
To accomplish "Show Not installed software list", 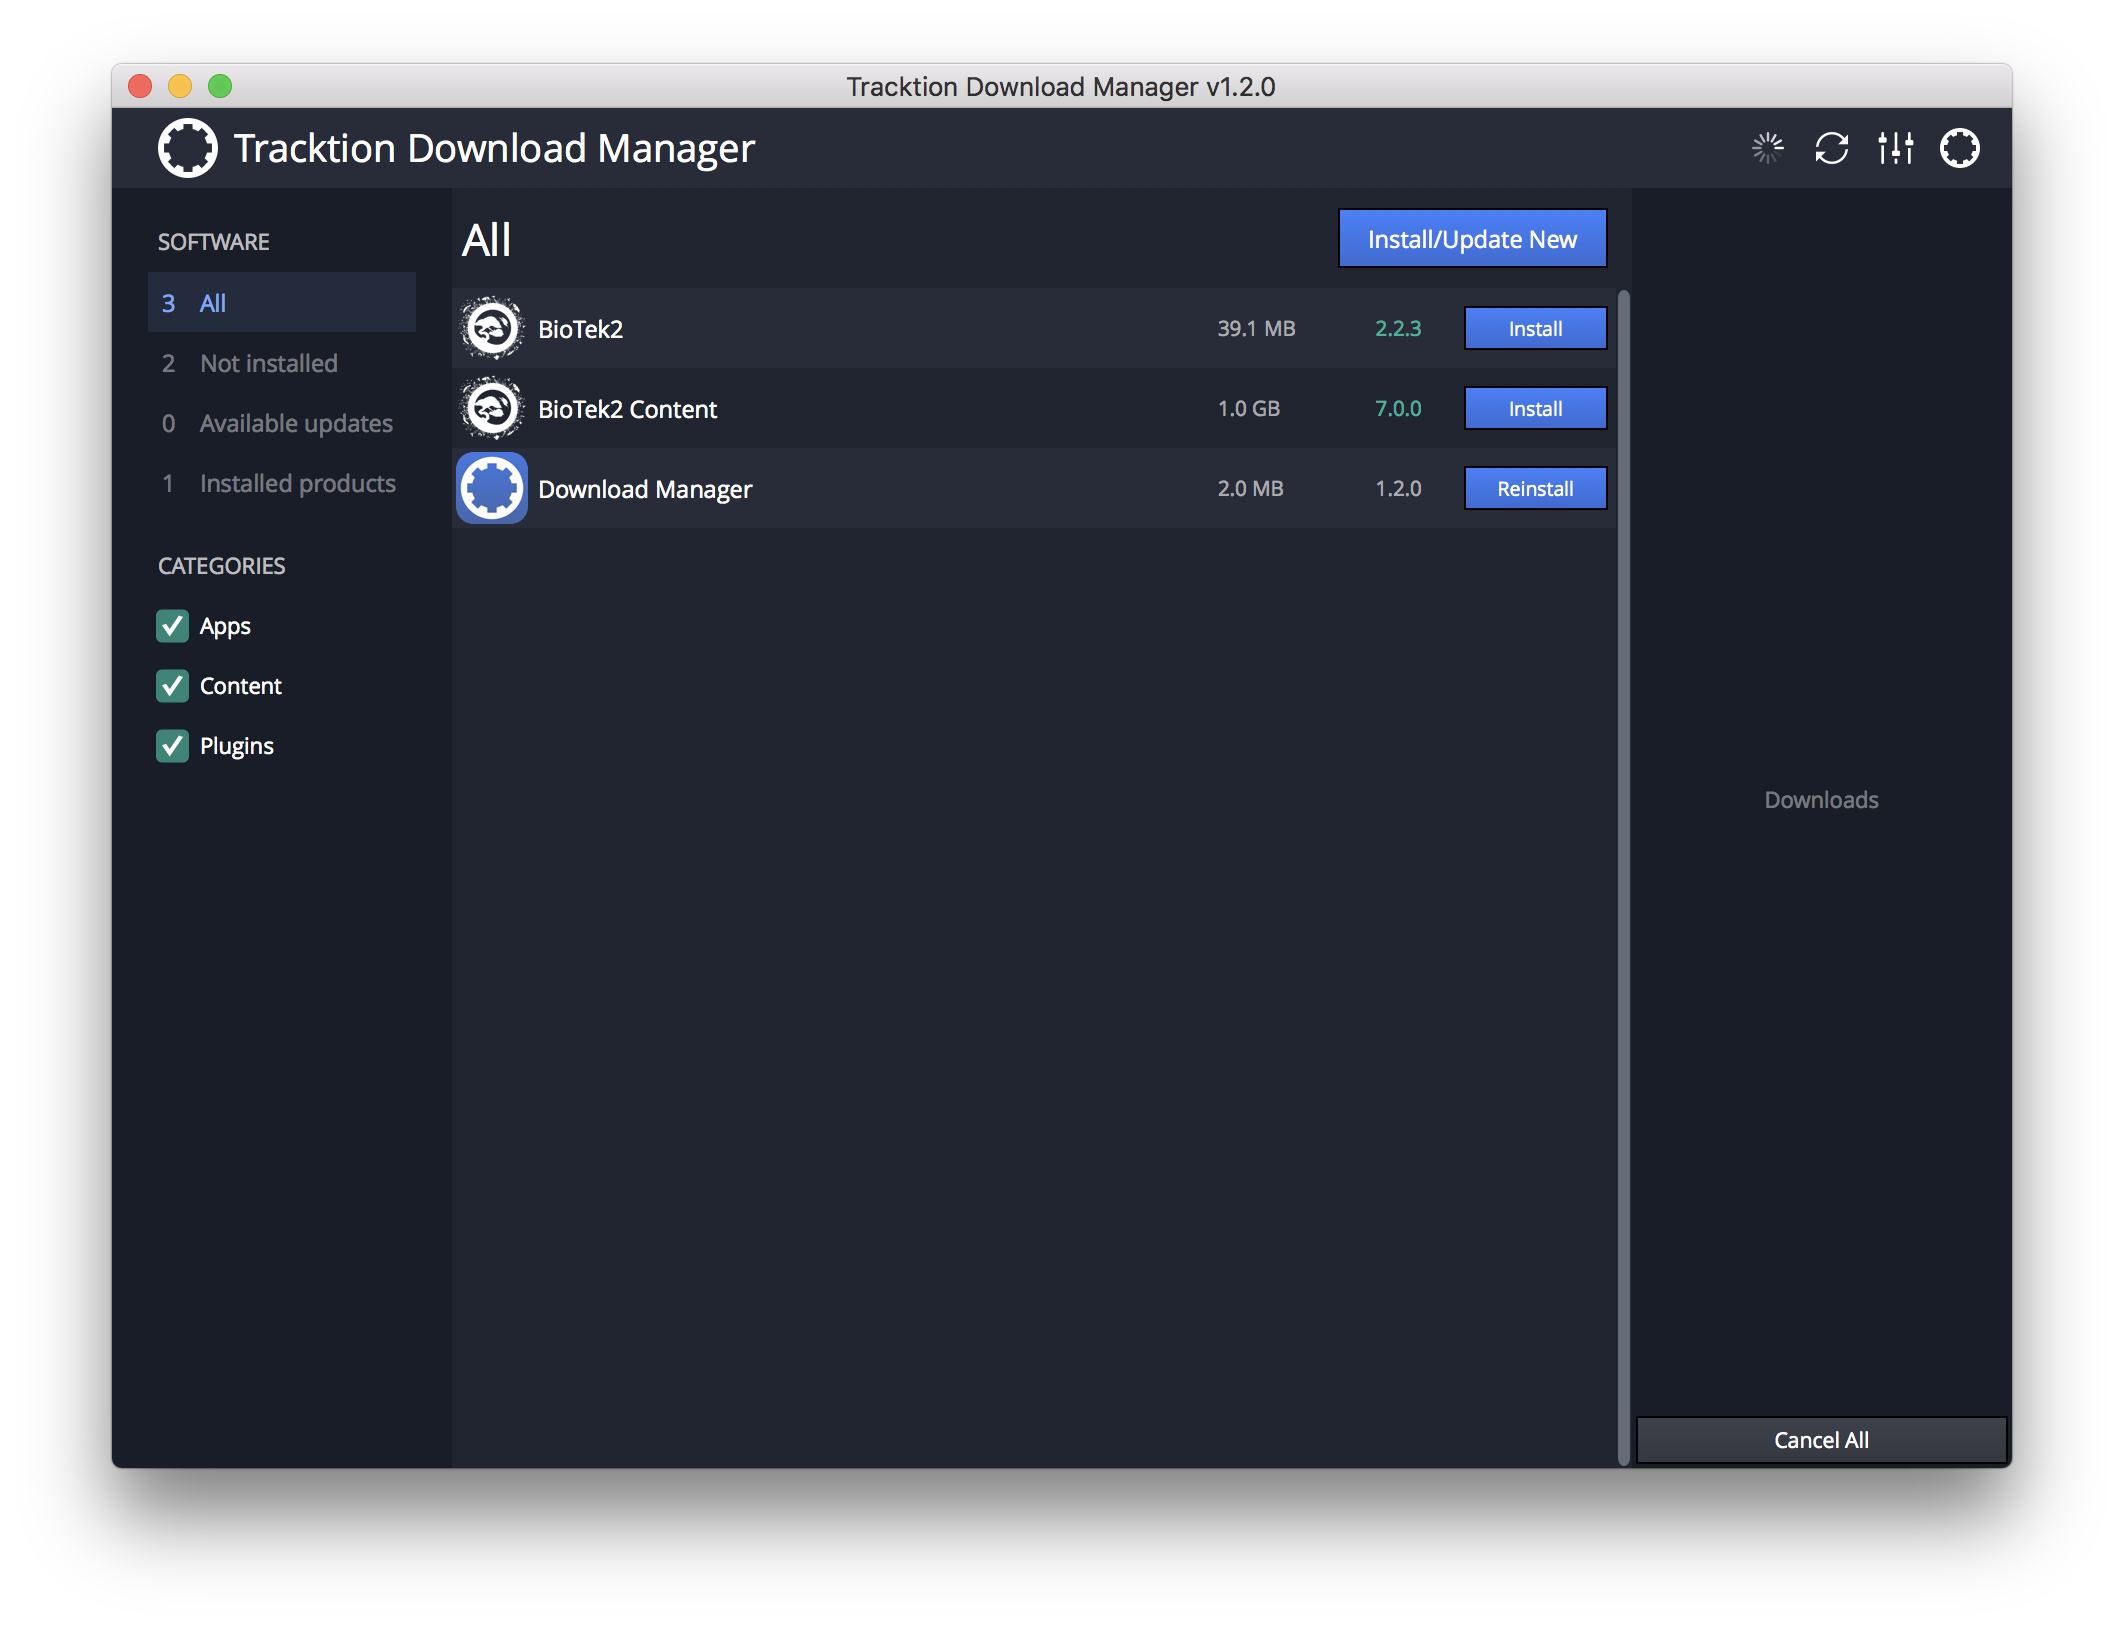I will (268, 364).
